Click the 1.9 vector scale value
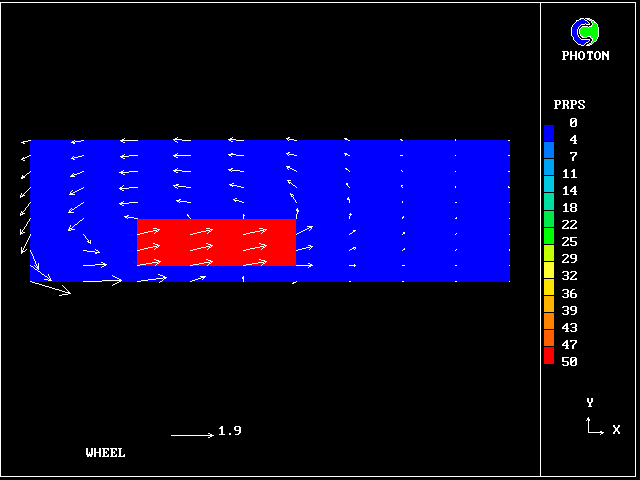Screen dimensions: 640x480 [230, 431]
